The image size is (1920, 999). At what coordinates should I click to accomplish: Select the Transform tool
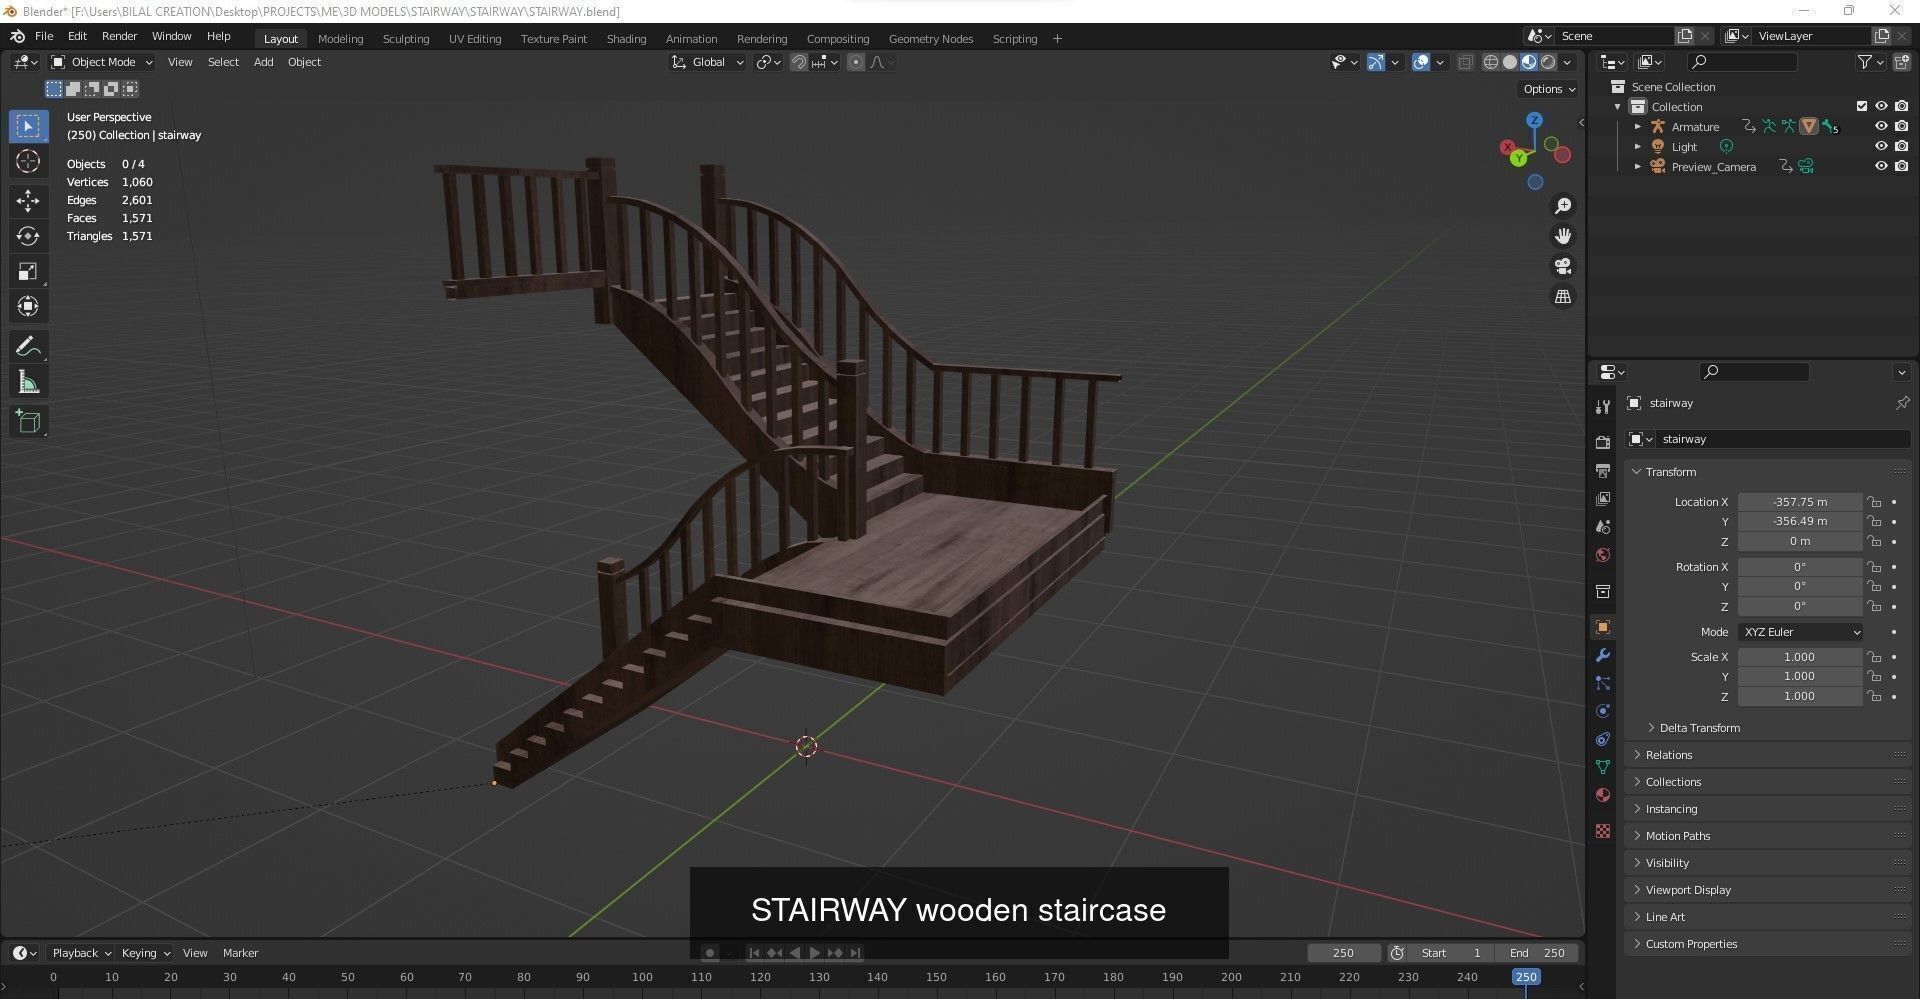click(x=28, y=306)
